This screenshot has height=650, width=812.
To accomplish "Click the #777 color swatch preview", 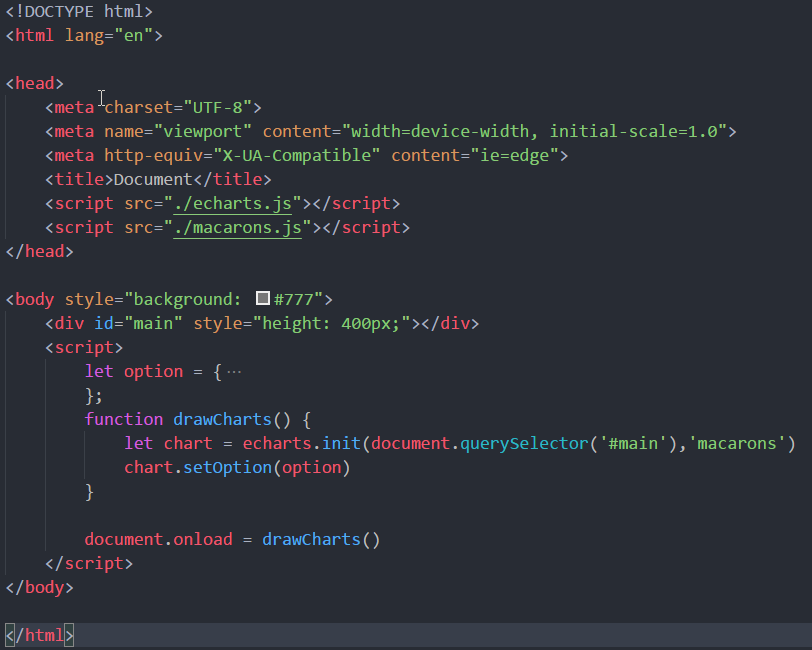I will 263,298.
